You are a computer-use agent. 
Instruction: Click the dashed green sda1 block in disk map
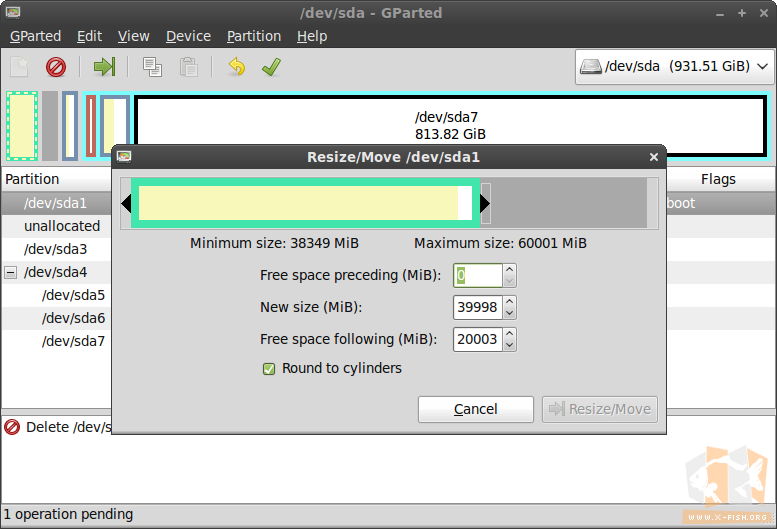22,126
